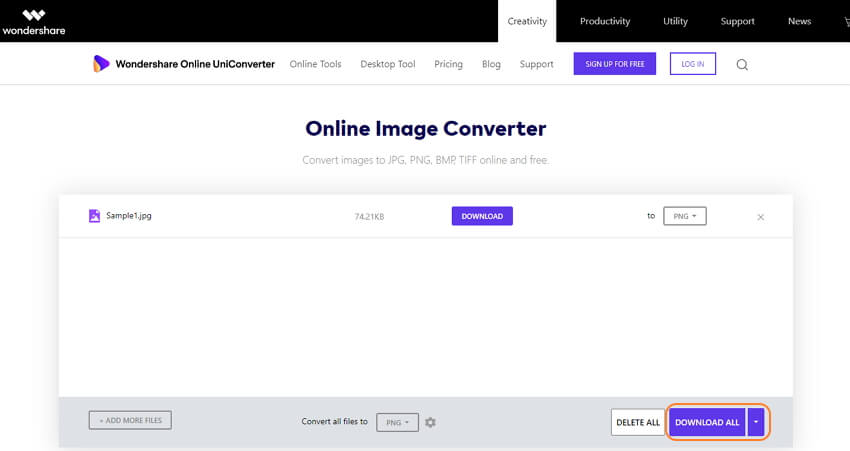850x451 pixels.
Task: Click the 74.21KB file size text
Action: [369, 216]
